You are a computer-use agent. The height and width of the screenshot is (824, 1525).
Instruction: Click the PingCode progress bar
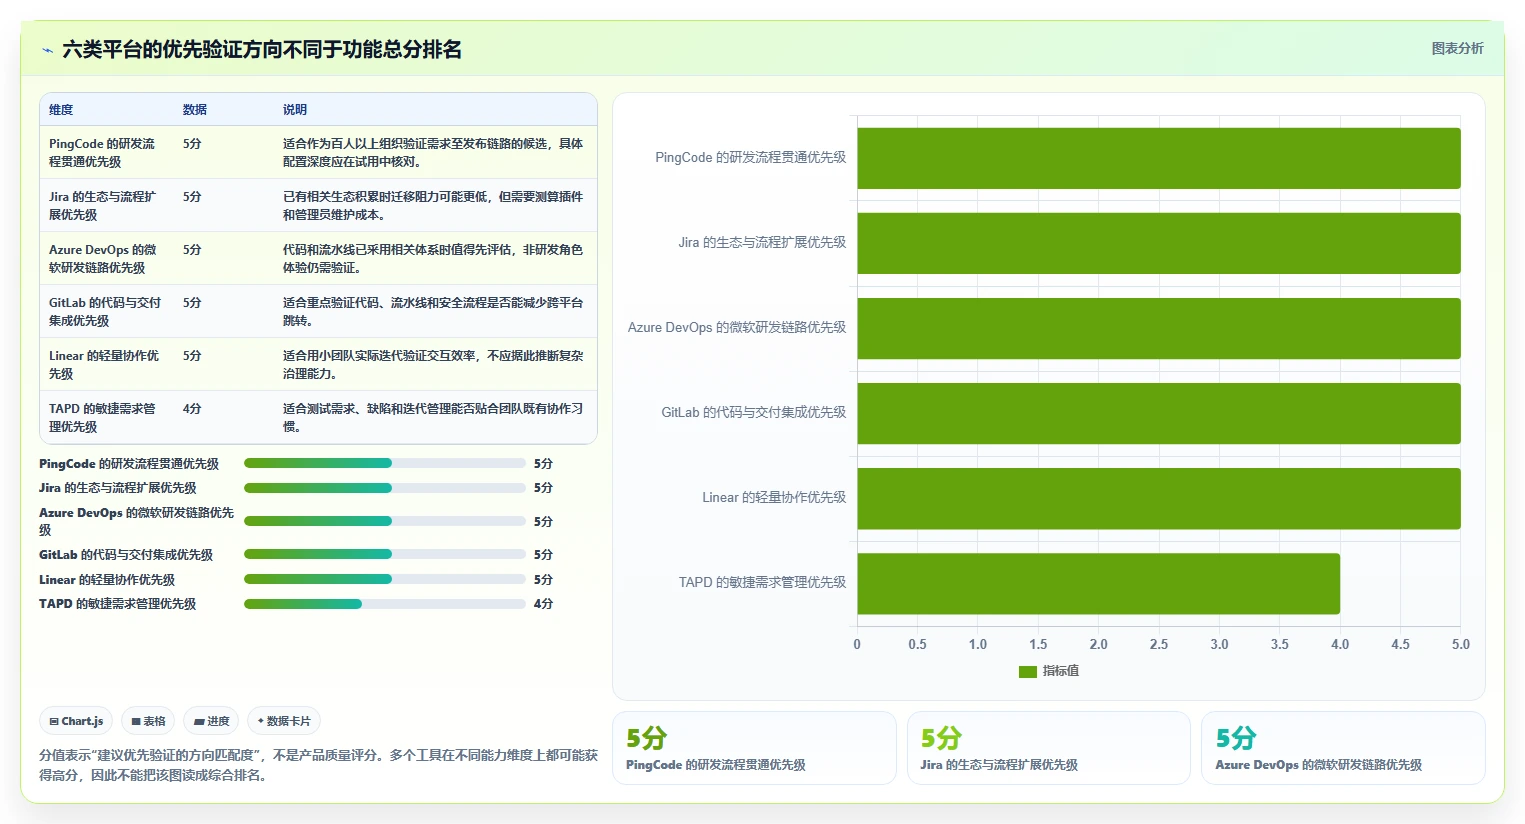point(385,463)
